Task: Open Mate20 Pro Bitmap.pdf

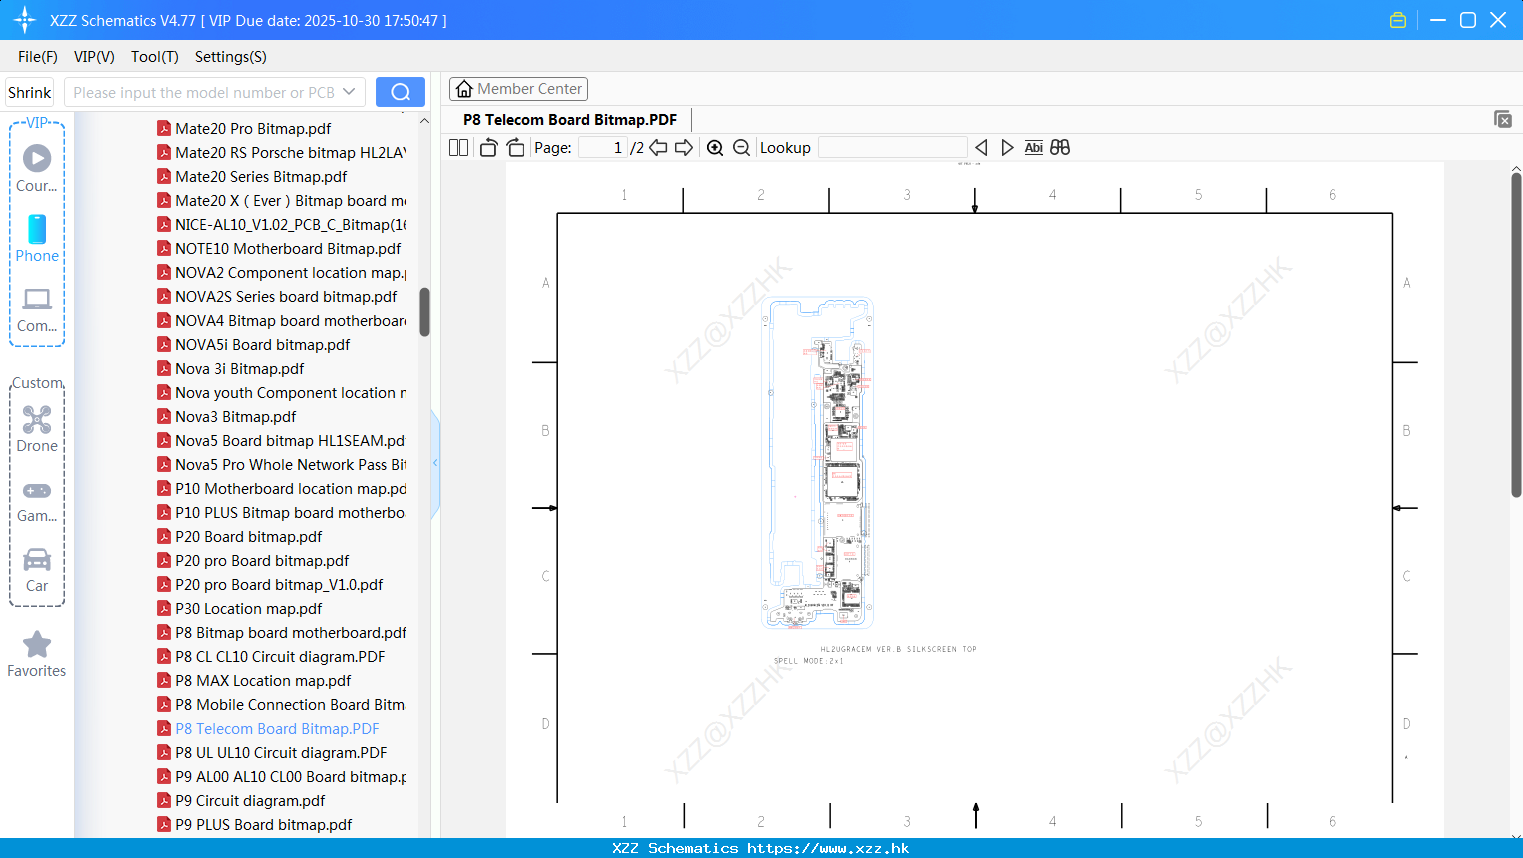Action: coord(253,128)
